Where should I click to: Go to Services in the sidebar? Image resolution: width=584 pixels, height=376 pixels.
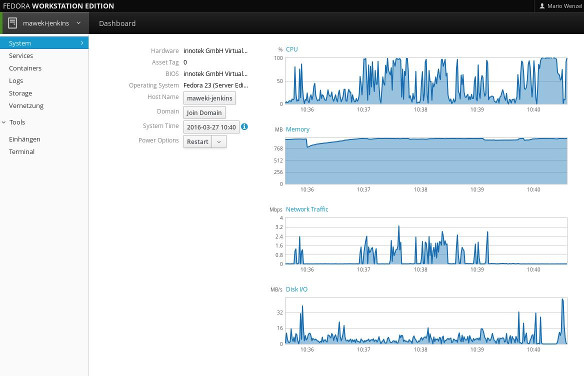(21, 55)
